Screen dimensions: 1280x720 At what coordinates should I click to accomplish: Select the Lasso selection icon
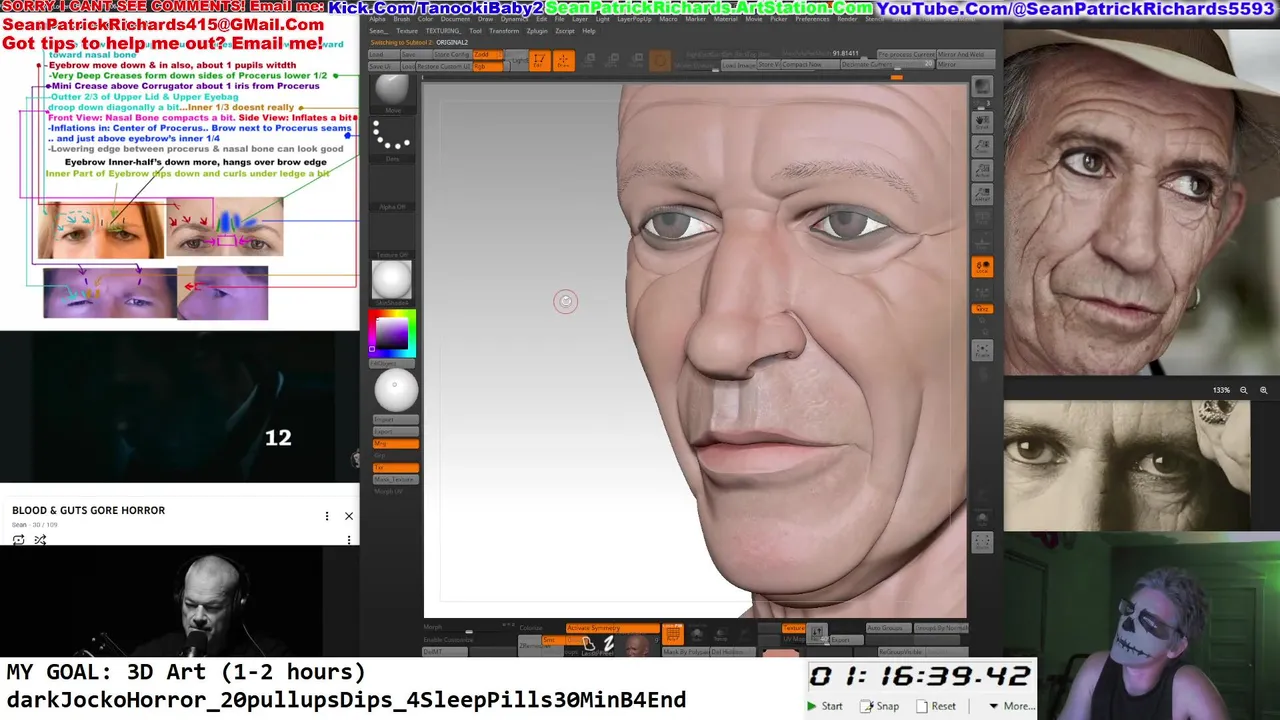[589, 645]
